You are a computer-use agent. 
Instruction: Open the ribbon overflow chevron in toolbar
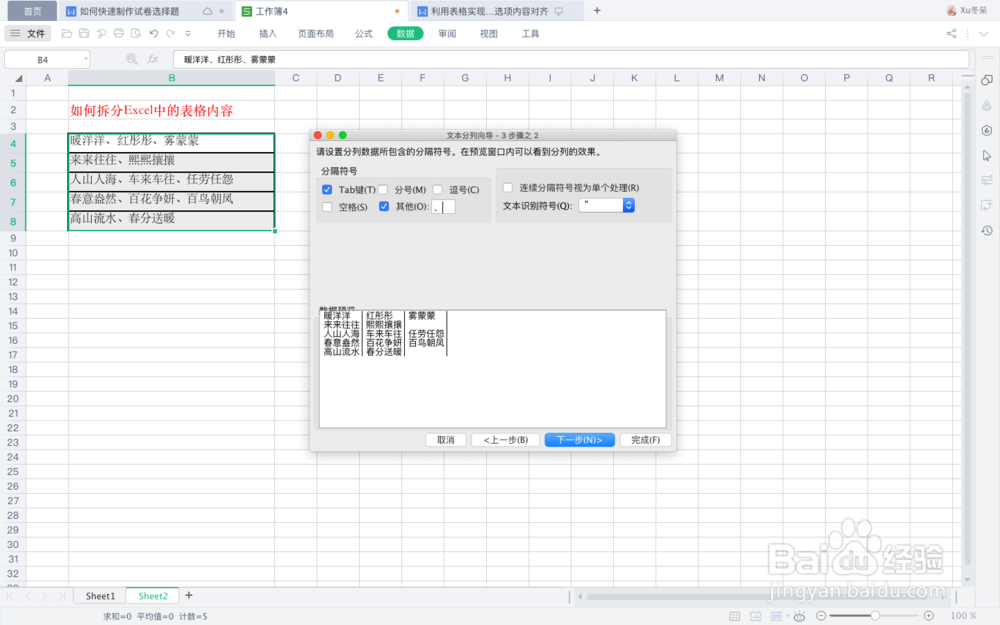187,33
